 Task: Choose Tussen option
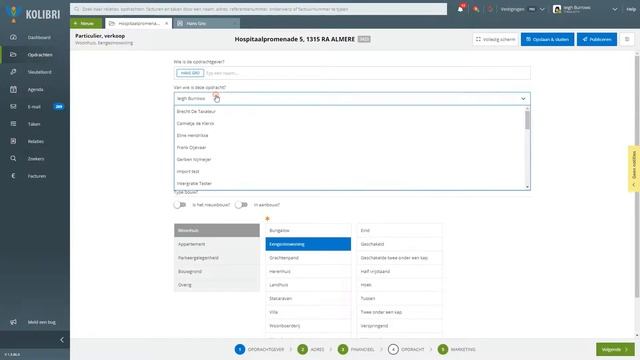400,298
